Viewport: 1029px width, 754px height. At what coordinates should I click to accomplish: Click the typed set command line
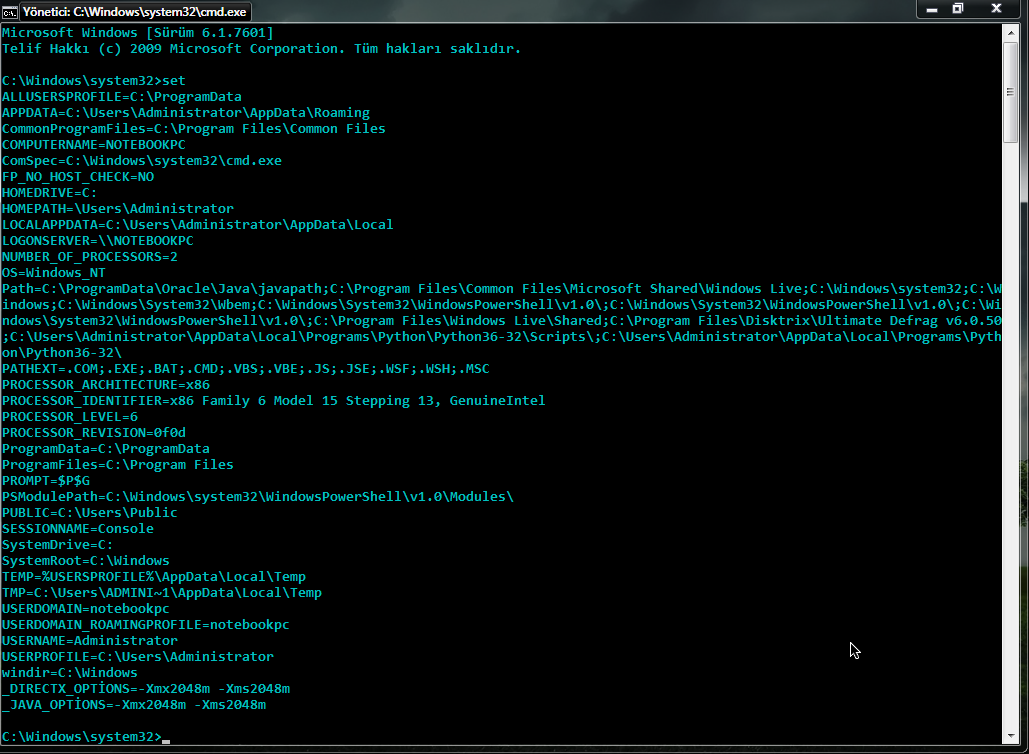pos(94,81)
